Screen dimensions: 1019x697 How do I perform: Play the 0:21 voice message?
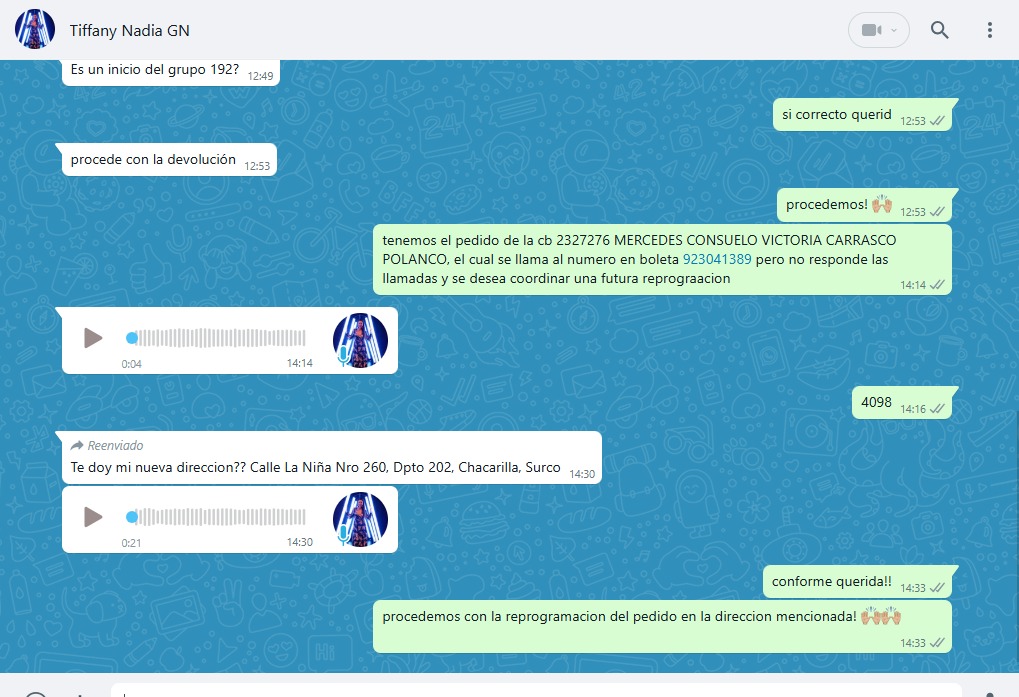tap(93, 517)
